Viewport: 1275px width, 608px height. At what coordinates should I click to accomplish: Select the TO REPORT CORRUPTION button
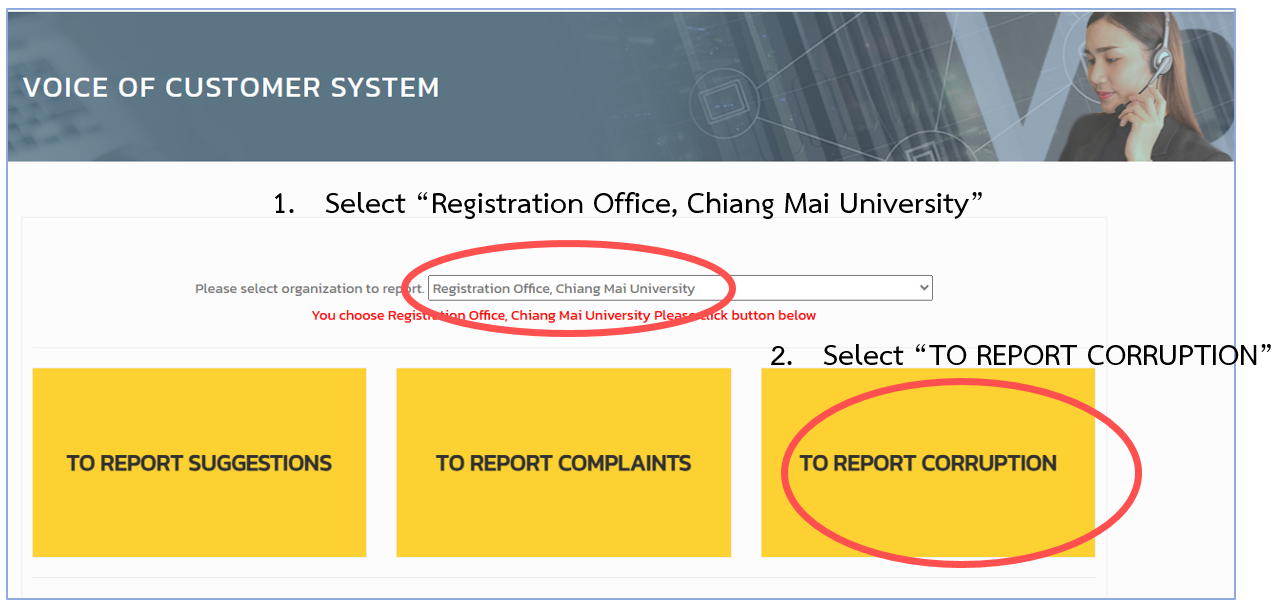(x=928, y=463)
